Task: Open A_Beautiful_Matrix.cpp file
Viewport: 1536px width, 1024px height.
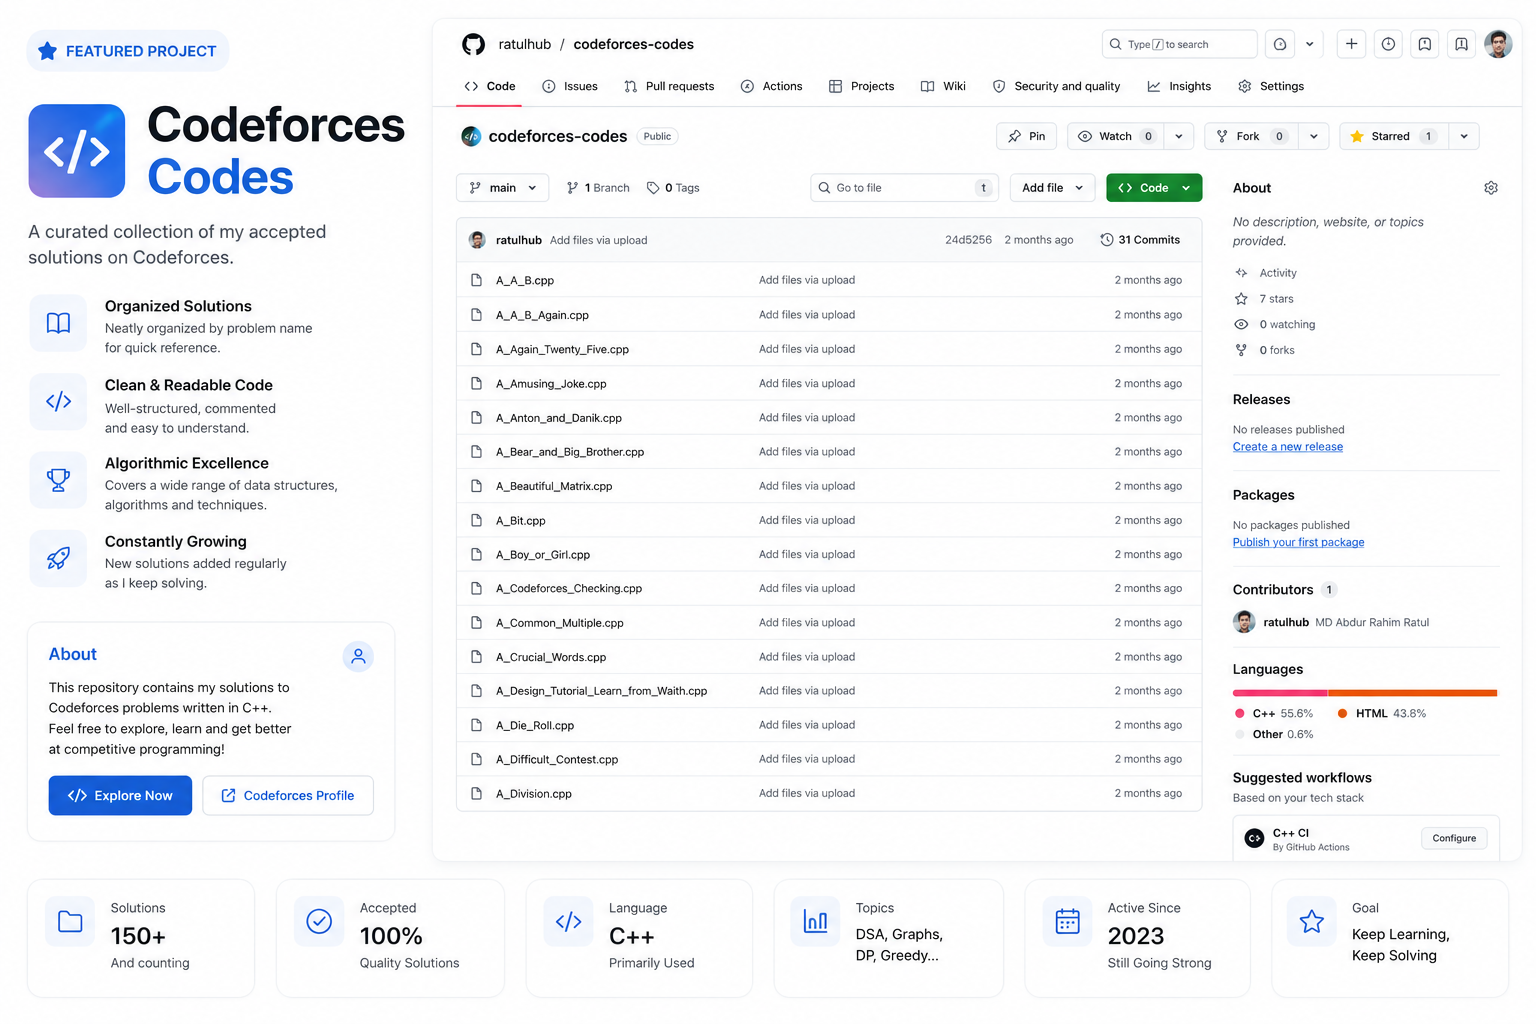Action: click(554, 486)
